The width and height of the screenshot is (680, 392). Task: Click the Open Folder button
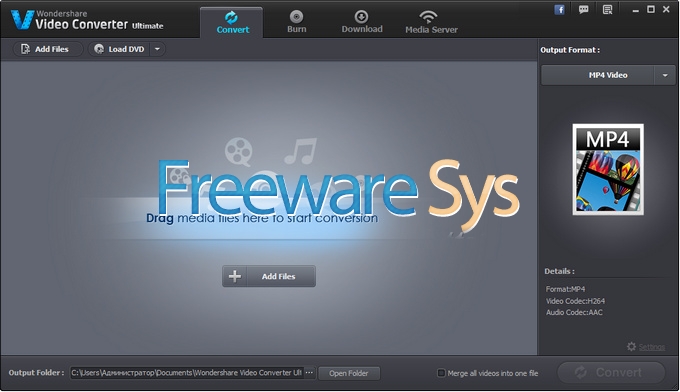(x=349, y=373)
